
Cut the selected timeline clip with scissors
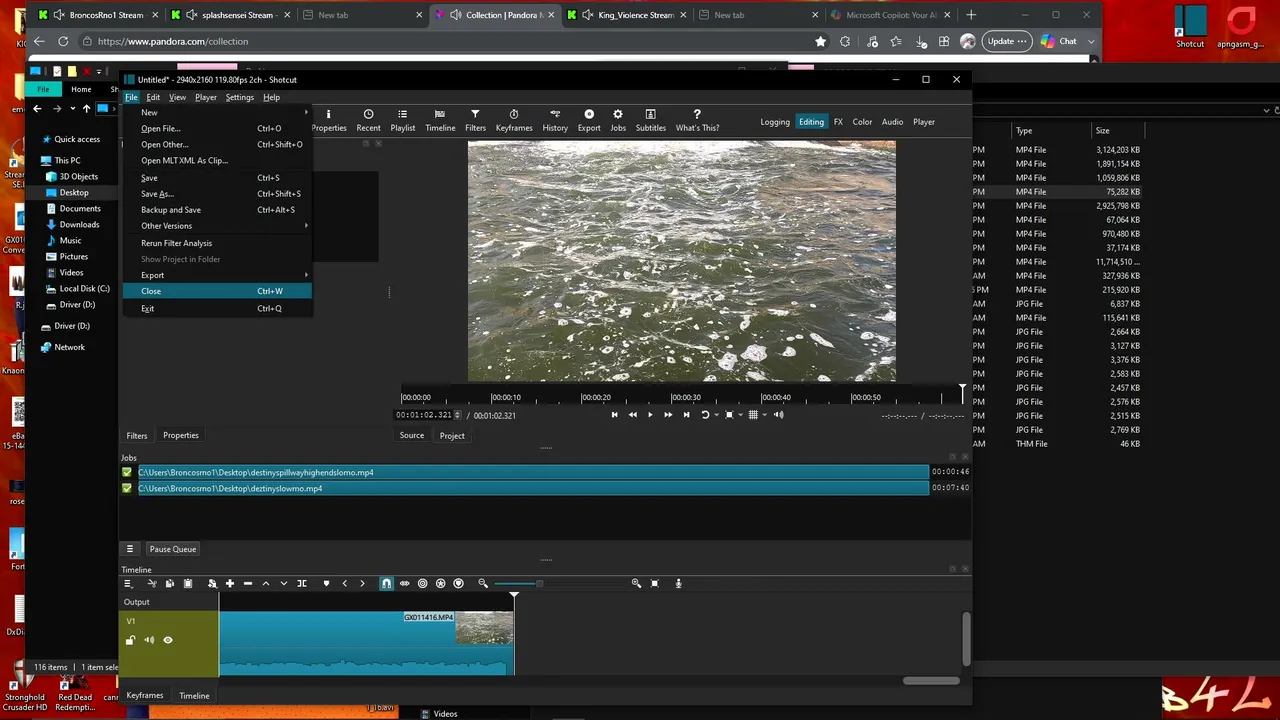152,583
